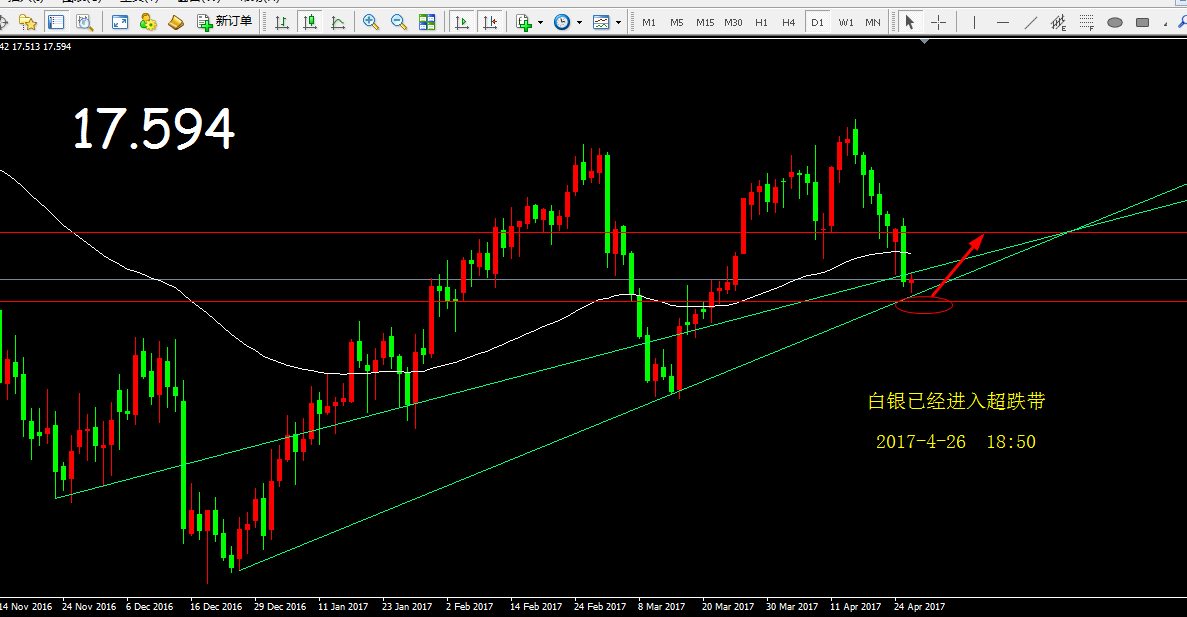Click the yellow 白银已经进入超跌带 annotation

point(956,401)
